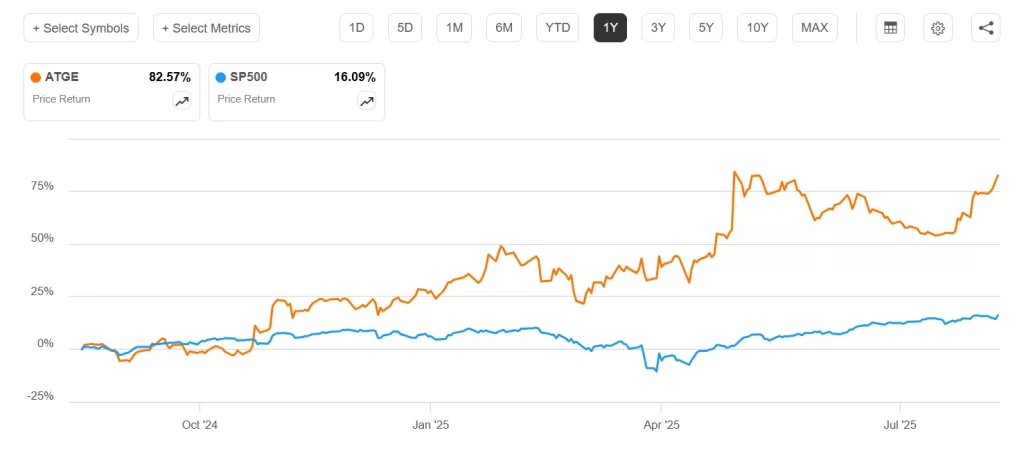Select the active 1Y range
Image resolution: width=1024 pixels, height=460 pixels.
click(x=610, y=28)
